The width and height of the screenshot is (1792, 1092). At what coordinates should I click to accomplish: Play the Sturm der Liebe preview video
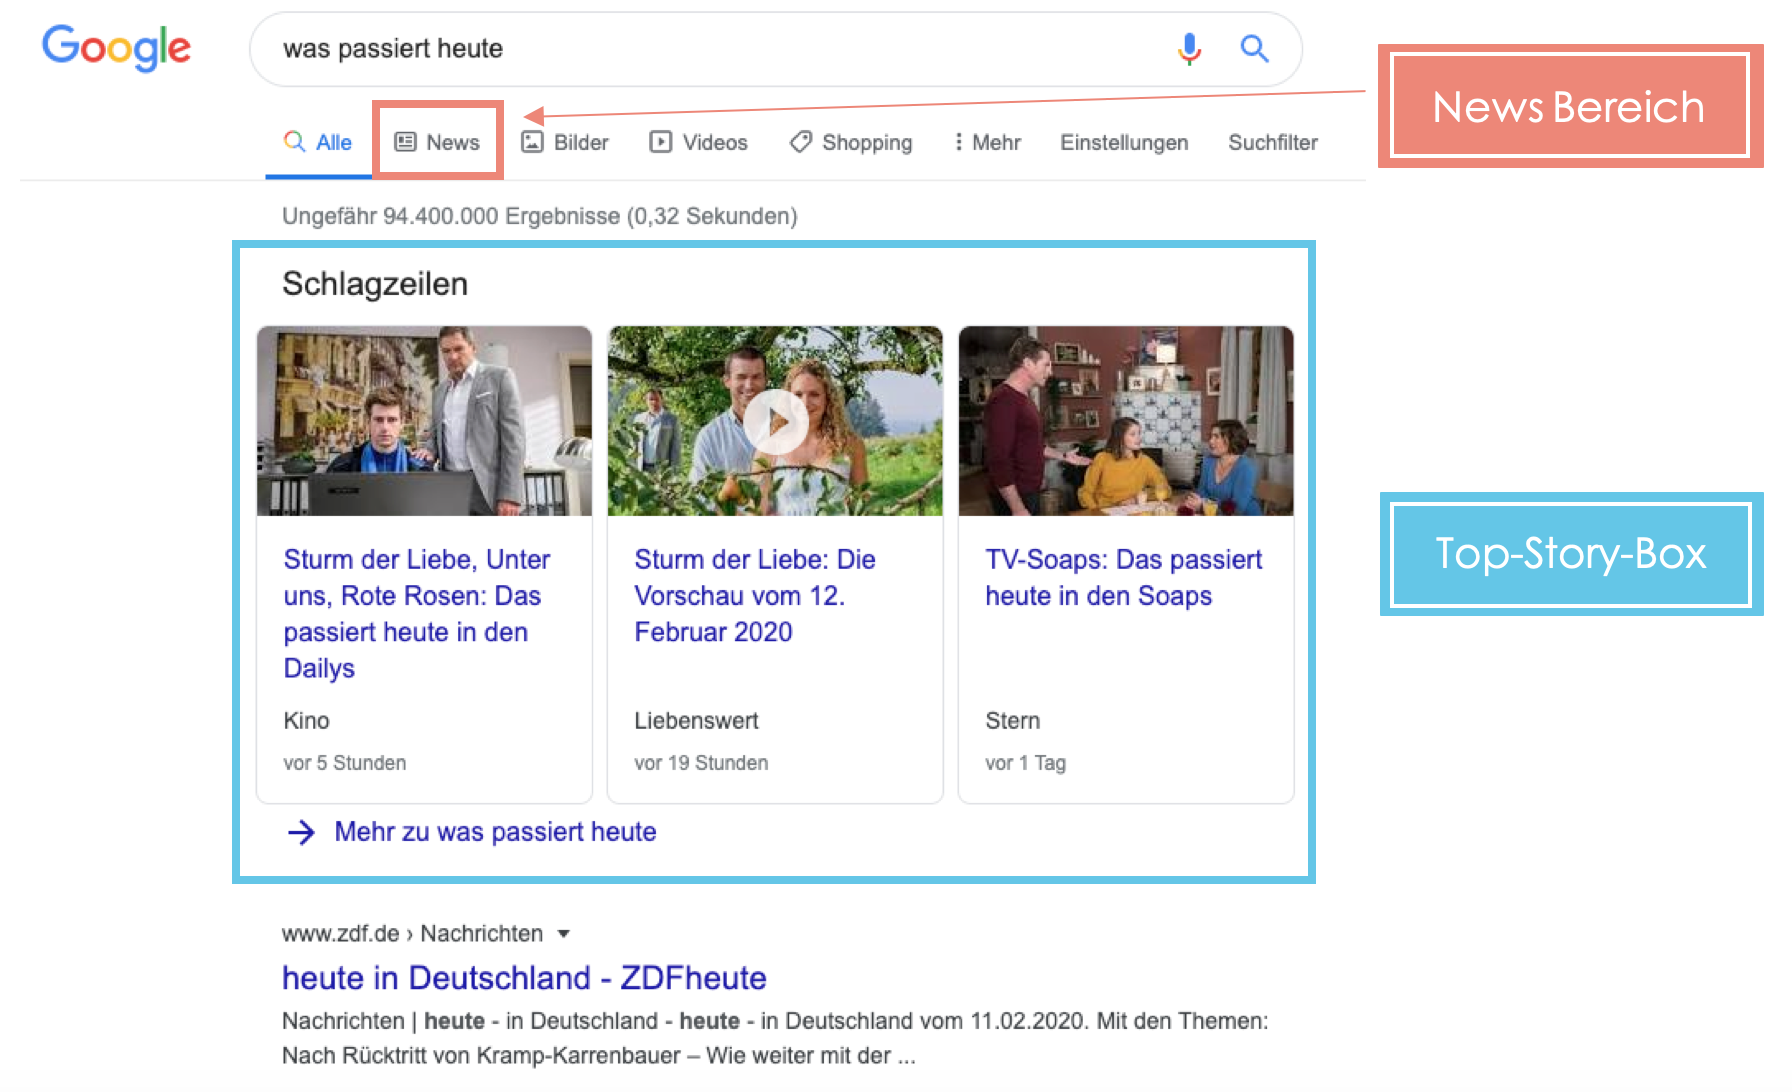pyautogui.click(x=775, y=421)
